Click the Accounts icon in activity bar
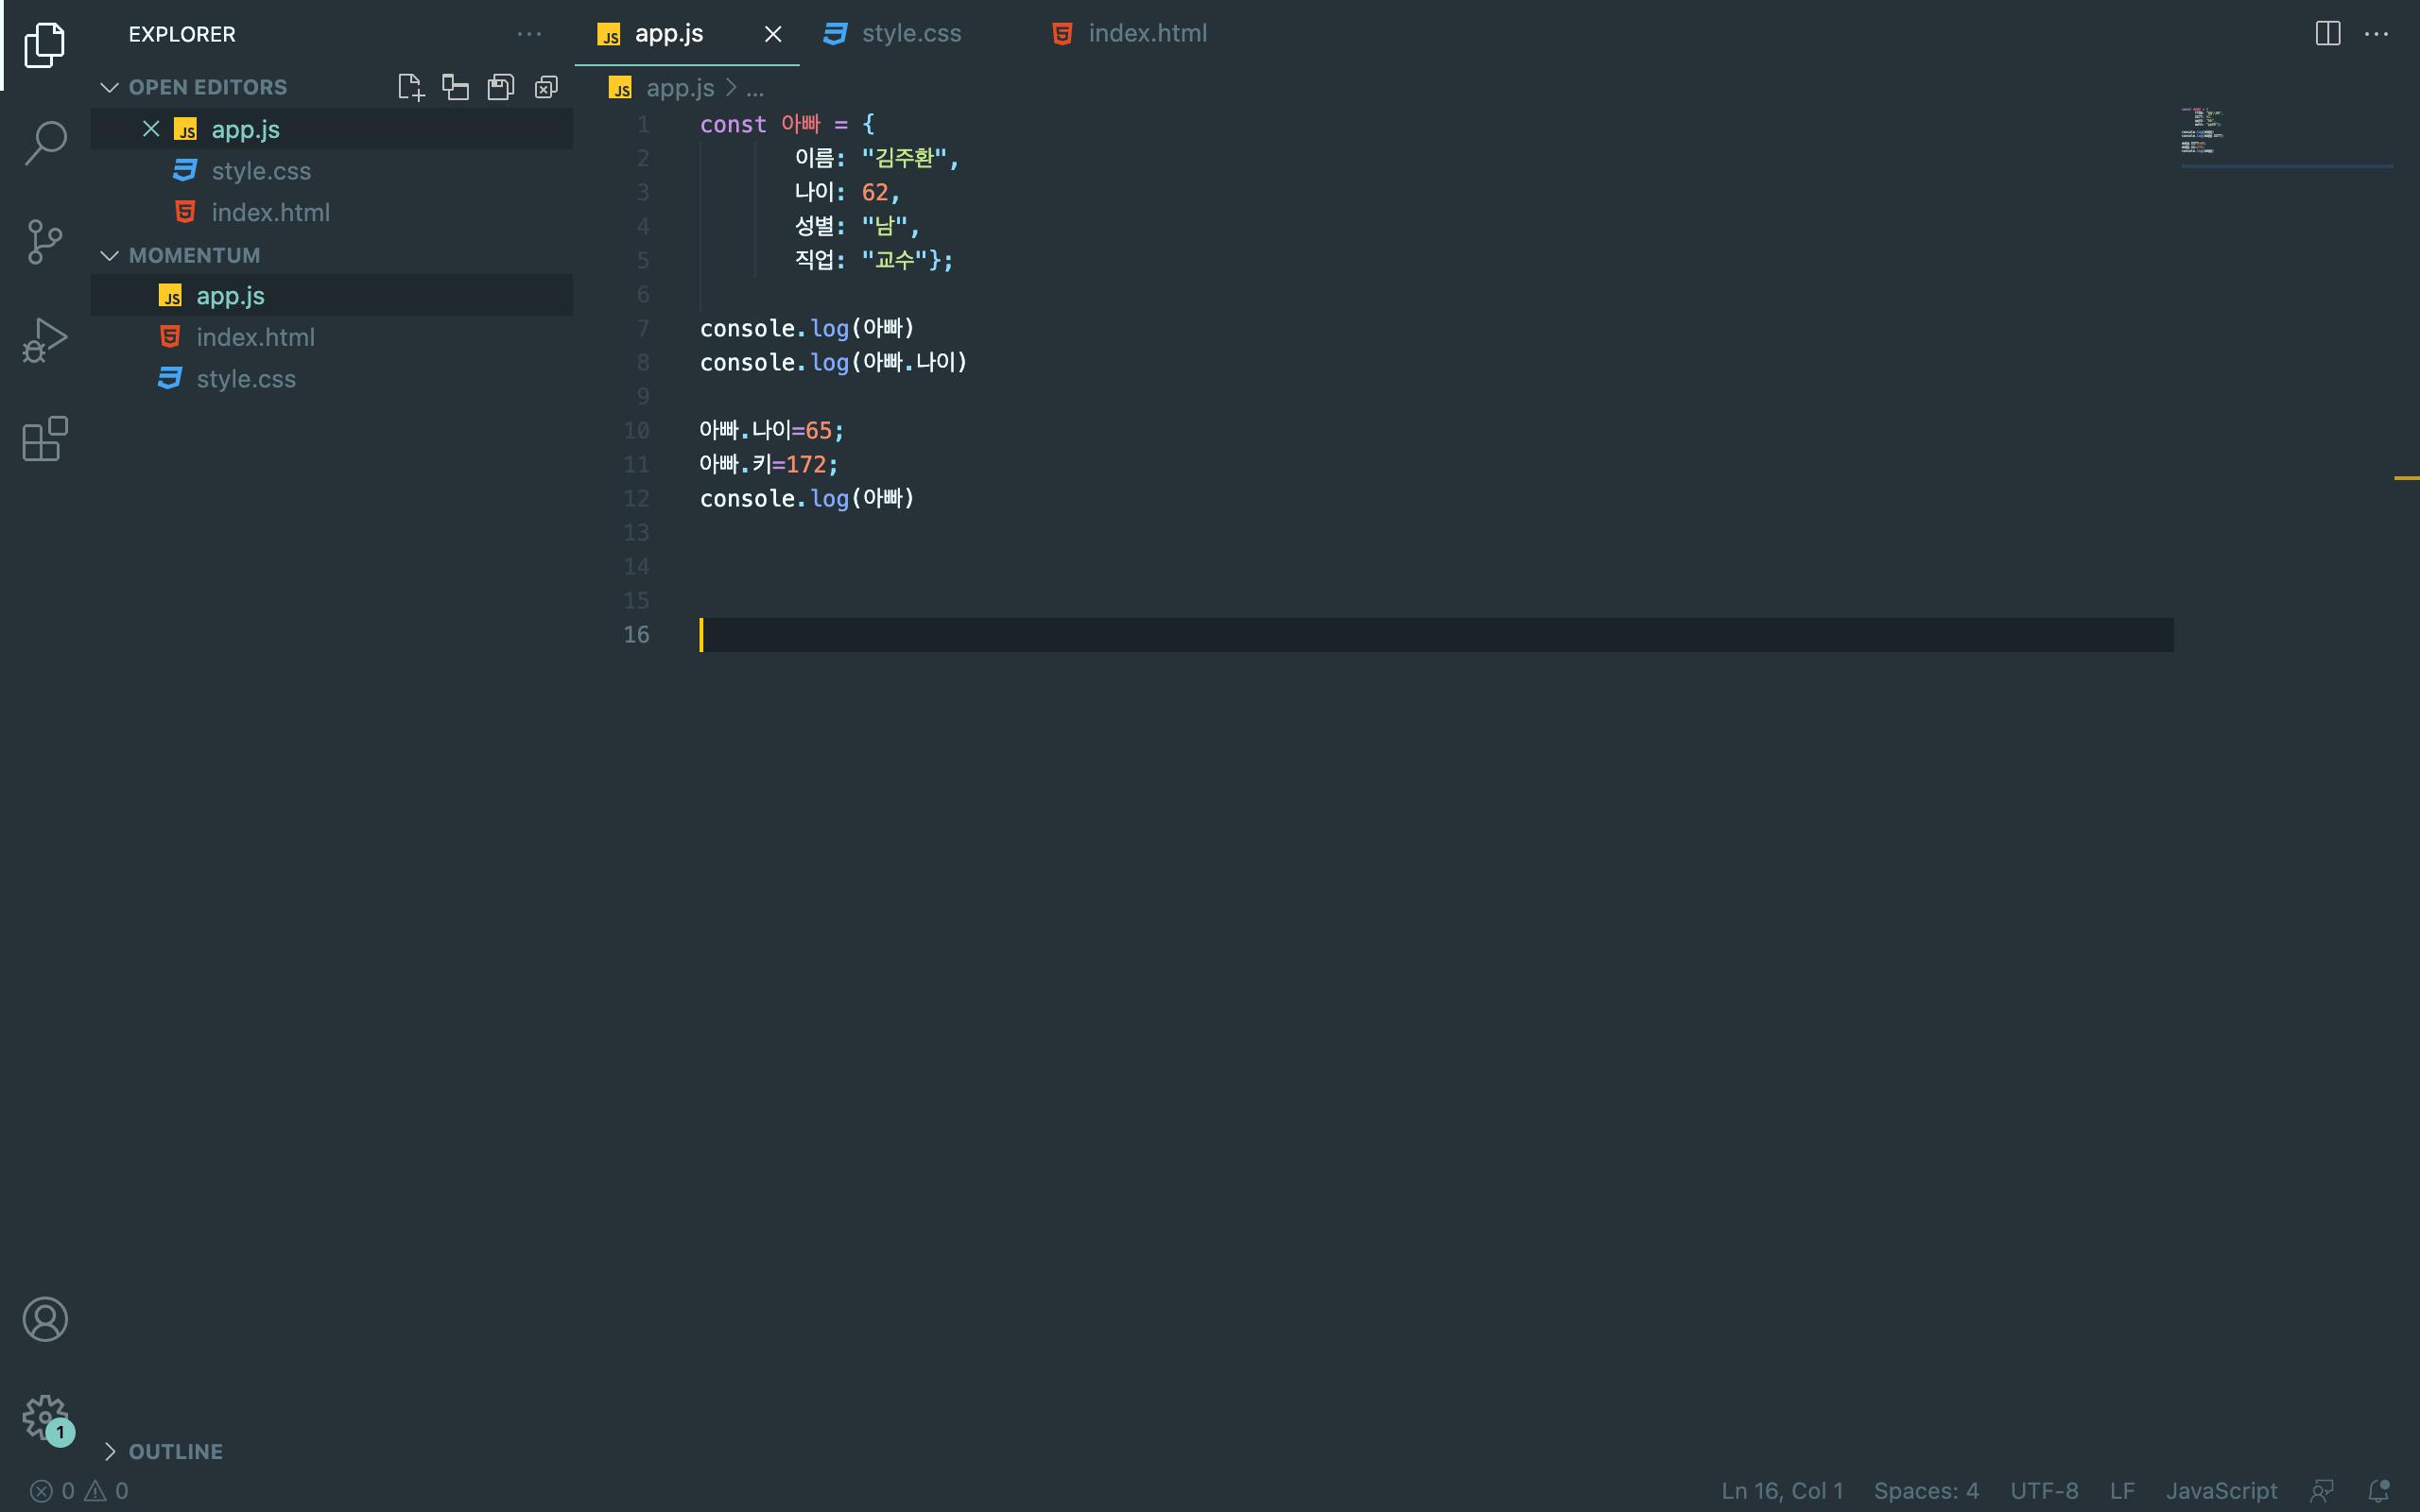Image resolution: width=2420 pixels, height=1512 pixels. click(45, 1319)
